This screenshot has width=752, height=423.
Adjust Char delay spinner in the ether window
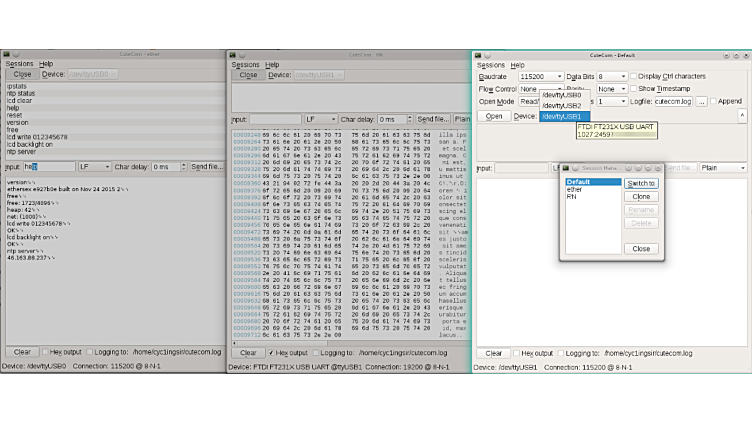(168, 166)
